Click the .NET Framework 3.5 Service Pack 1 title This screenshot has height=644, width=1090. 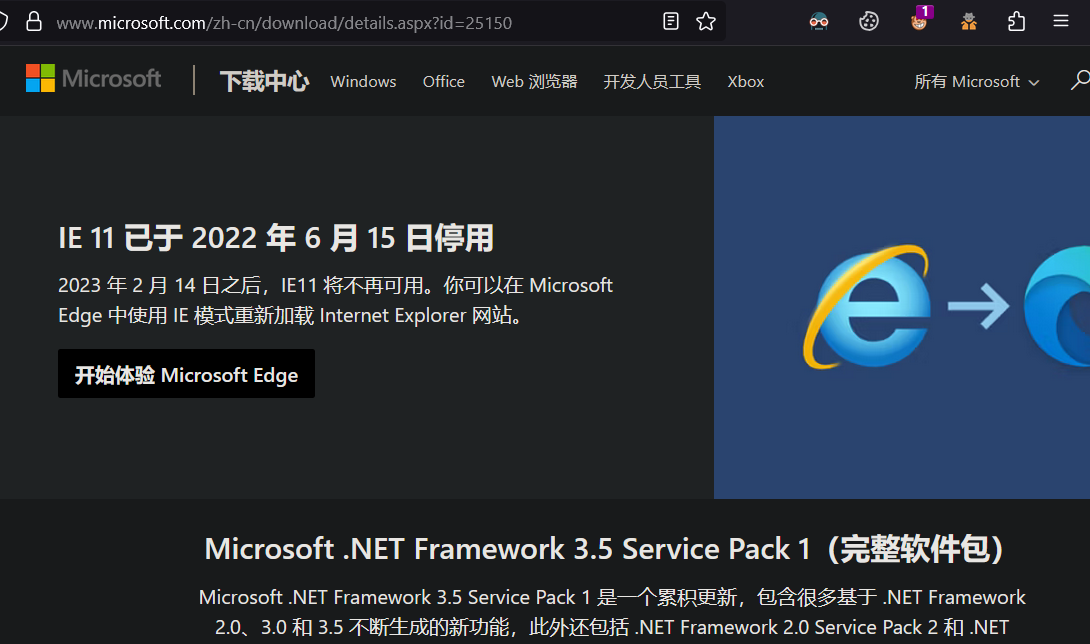[604, 549]
